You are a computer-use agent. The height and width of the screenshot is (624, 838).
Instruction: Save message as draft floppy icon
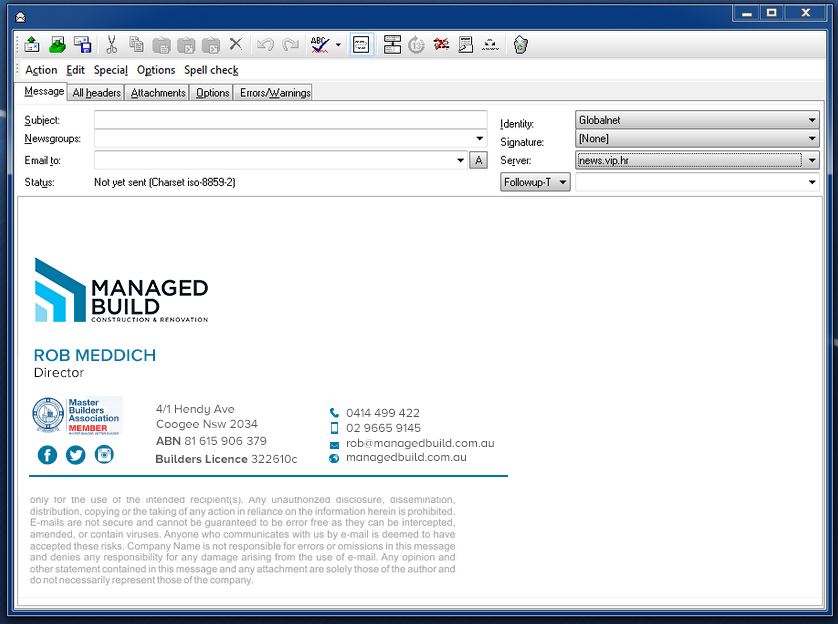click(x=83, y=45)
